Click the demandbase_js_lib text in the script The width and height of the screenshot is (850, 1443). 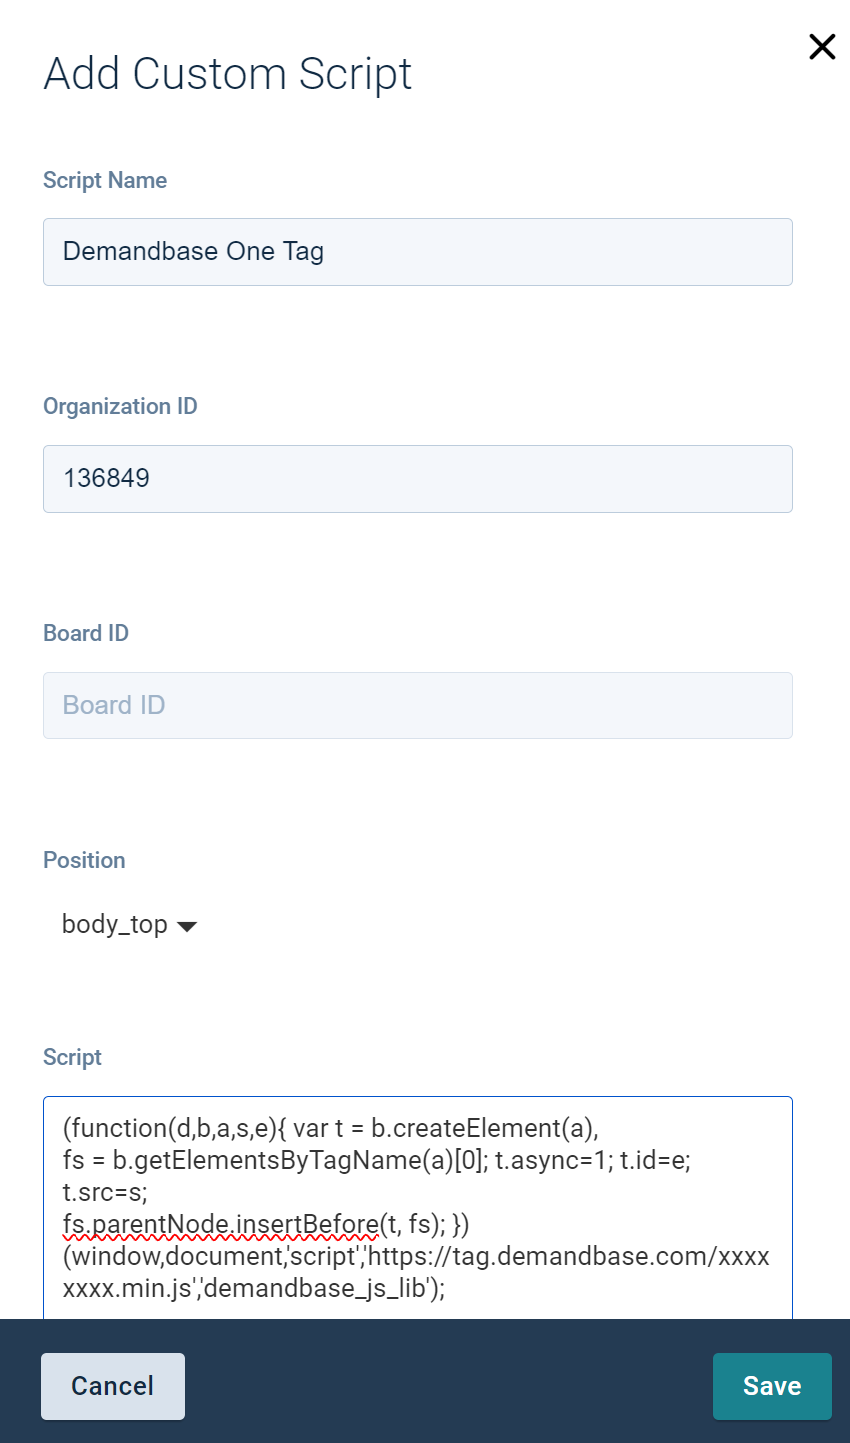[315, 1288]
